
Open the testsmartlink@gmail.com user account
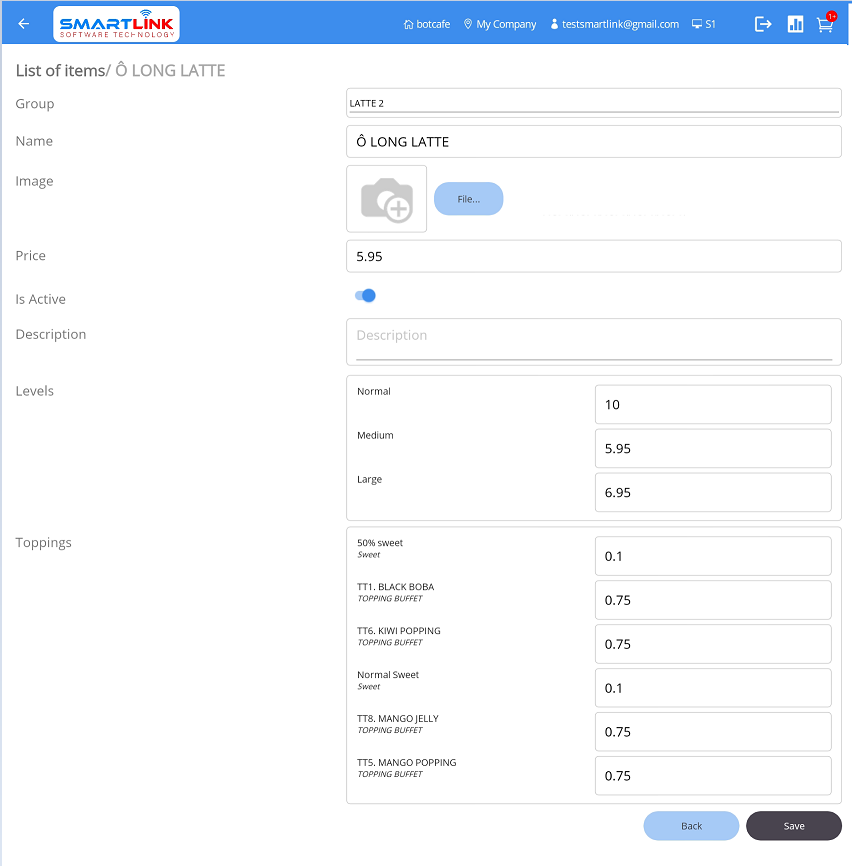(614, 24)
